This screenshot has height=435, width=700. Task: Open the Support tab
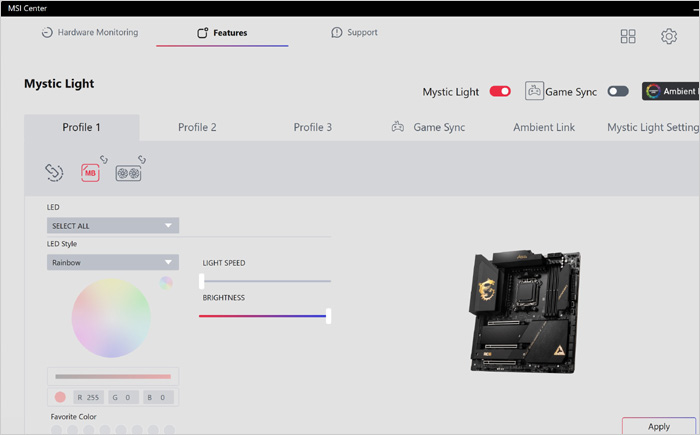[x=354, y=32]
